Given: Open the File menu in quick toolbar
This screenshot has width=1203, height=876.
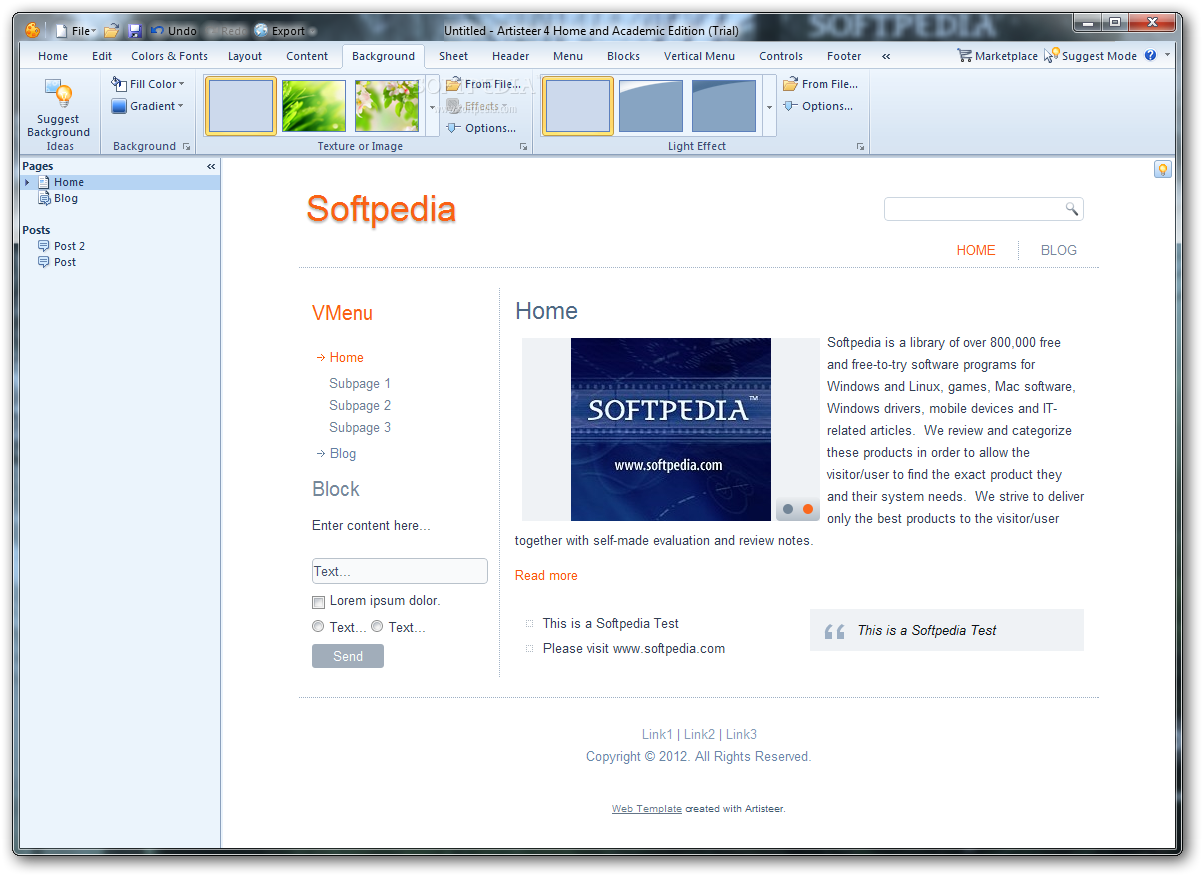Looking at the screenshot, I should (x=76, y=31).
